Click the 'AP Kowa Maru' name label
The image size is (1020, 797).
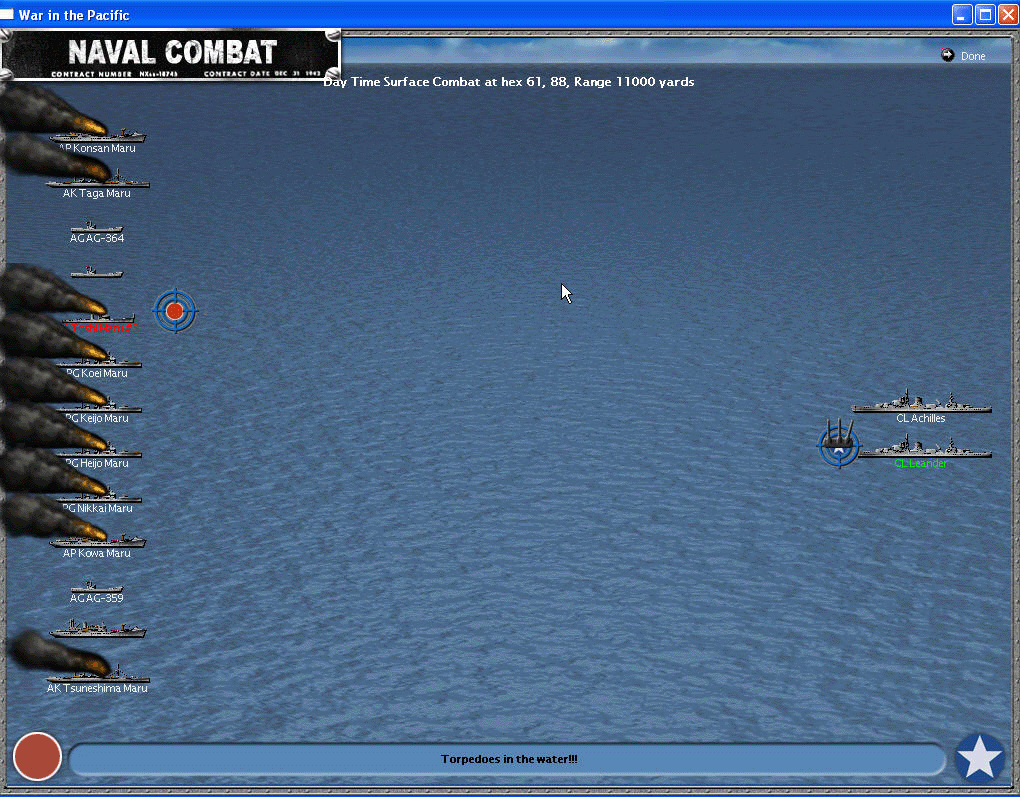pyautogui.click(x=96, y=553)
